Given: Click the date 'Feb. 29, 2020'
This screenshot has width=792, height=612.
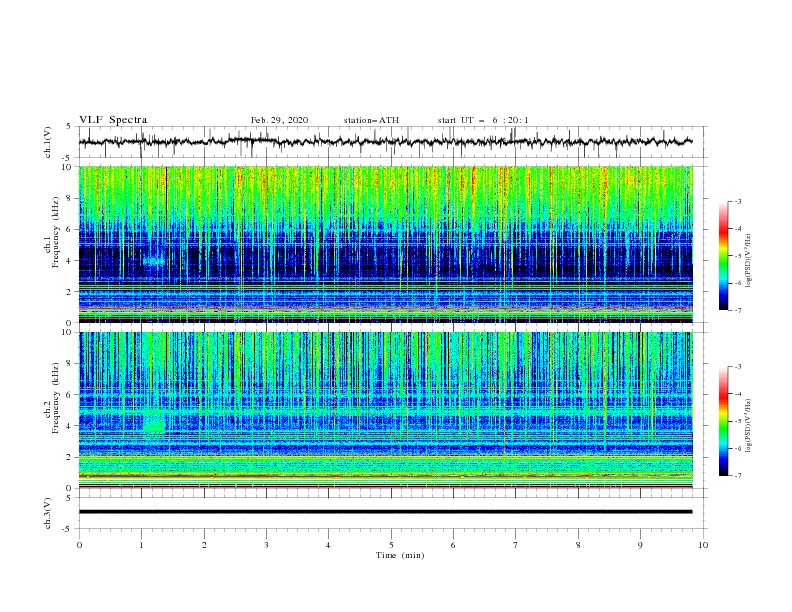Looking at the screenshot, I should click(279, 120).
